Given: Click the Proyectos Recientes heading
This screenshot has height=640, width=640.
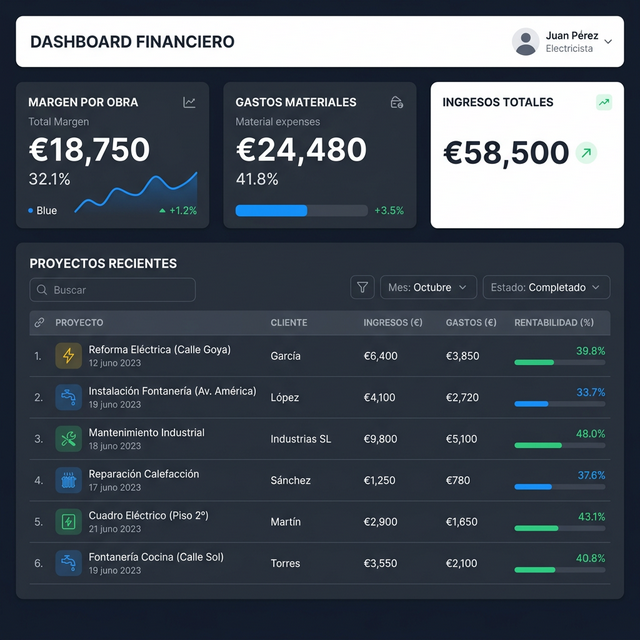Looking at the screenshot, I should 103,264.
